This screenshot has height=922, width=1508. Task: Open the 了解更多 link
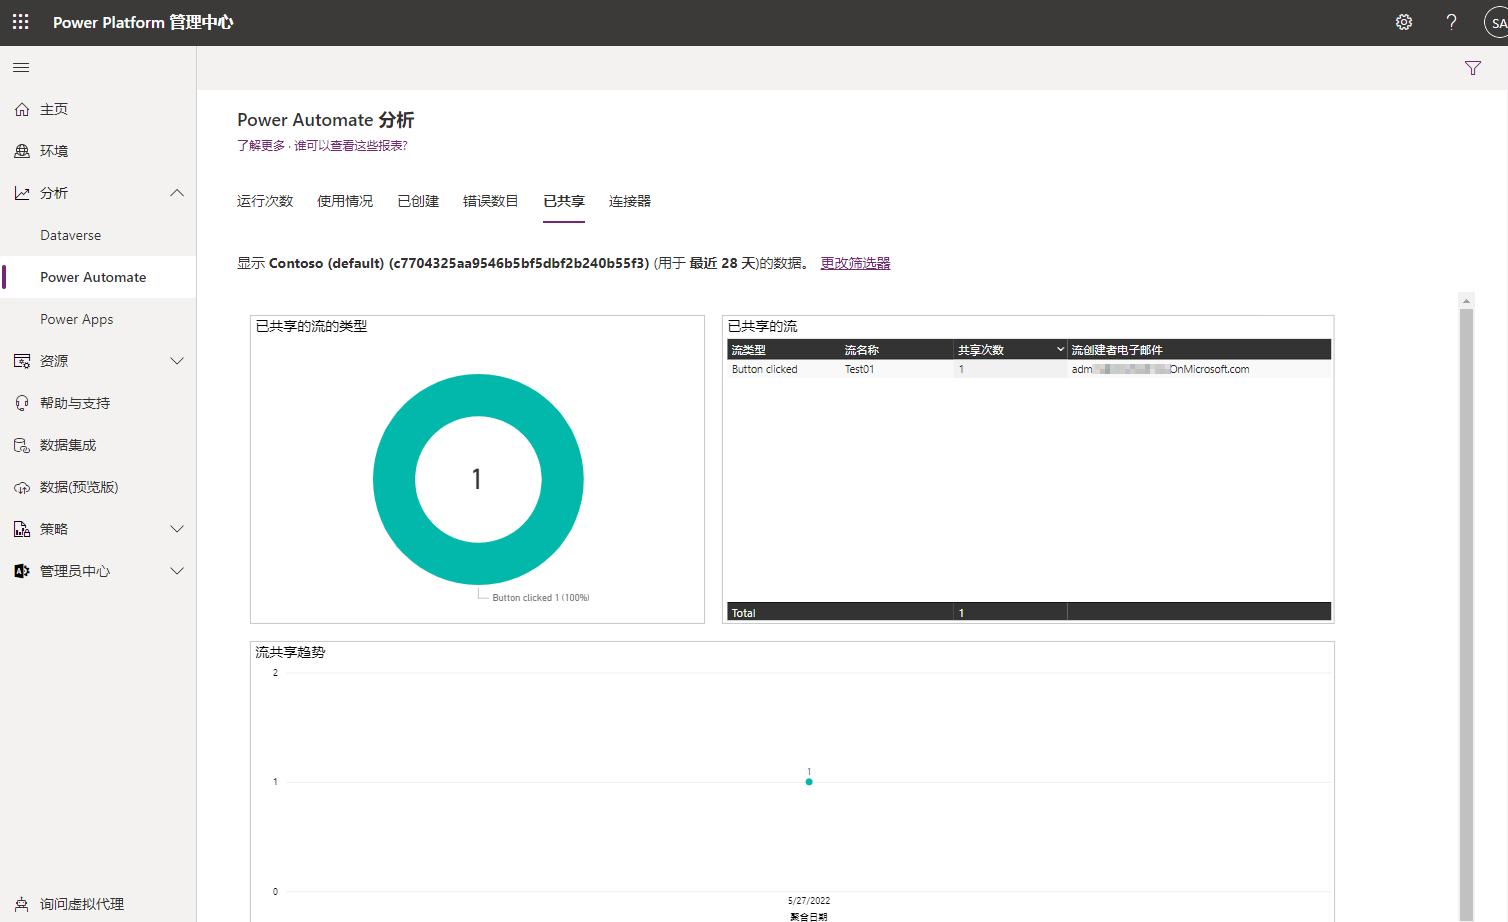tap(261, 146)
